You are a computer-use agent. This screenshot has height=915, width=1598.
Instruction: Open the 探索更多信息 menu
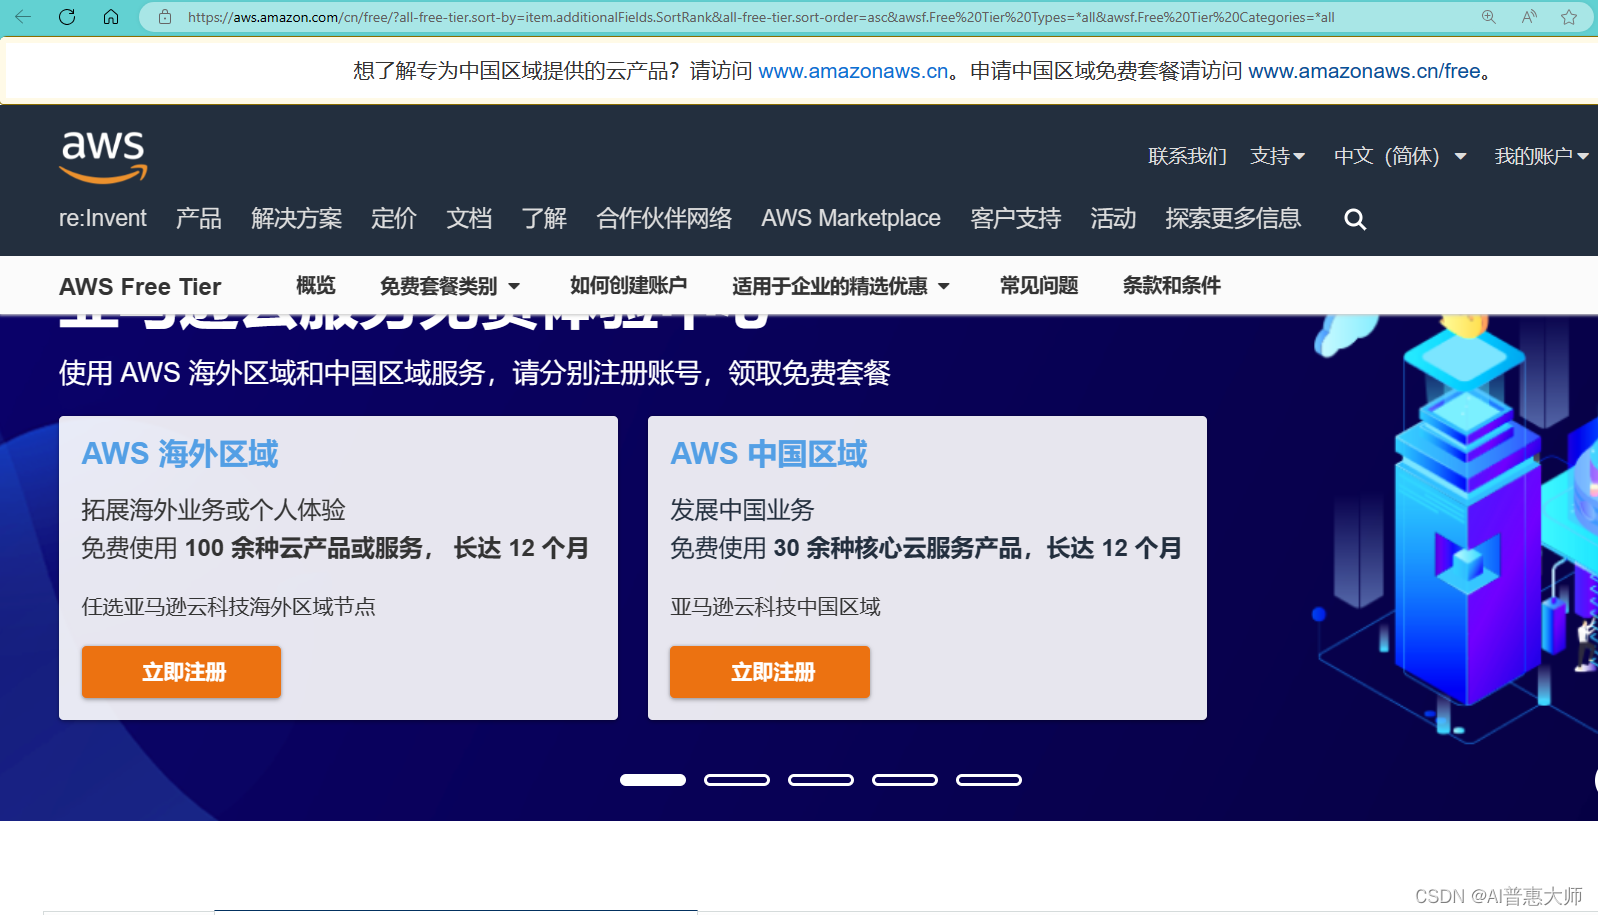tap(1233, 218)
